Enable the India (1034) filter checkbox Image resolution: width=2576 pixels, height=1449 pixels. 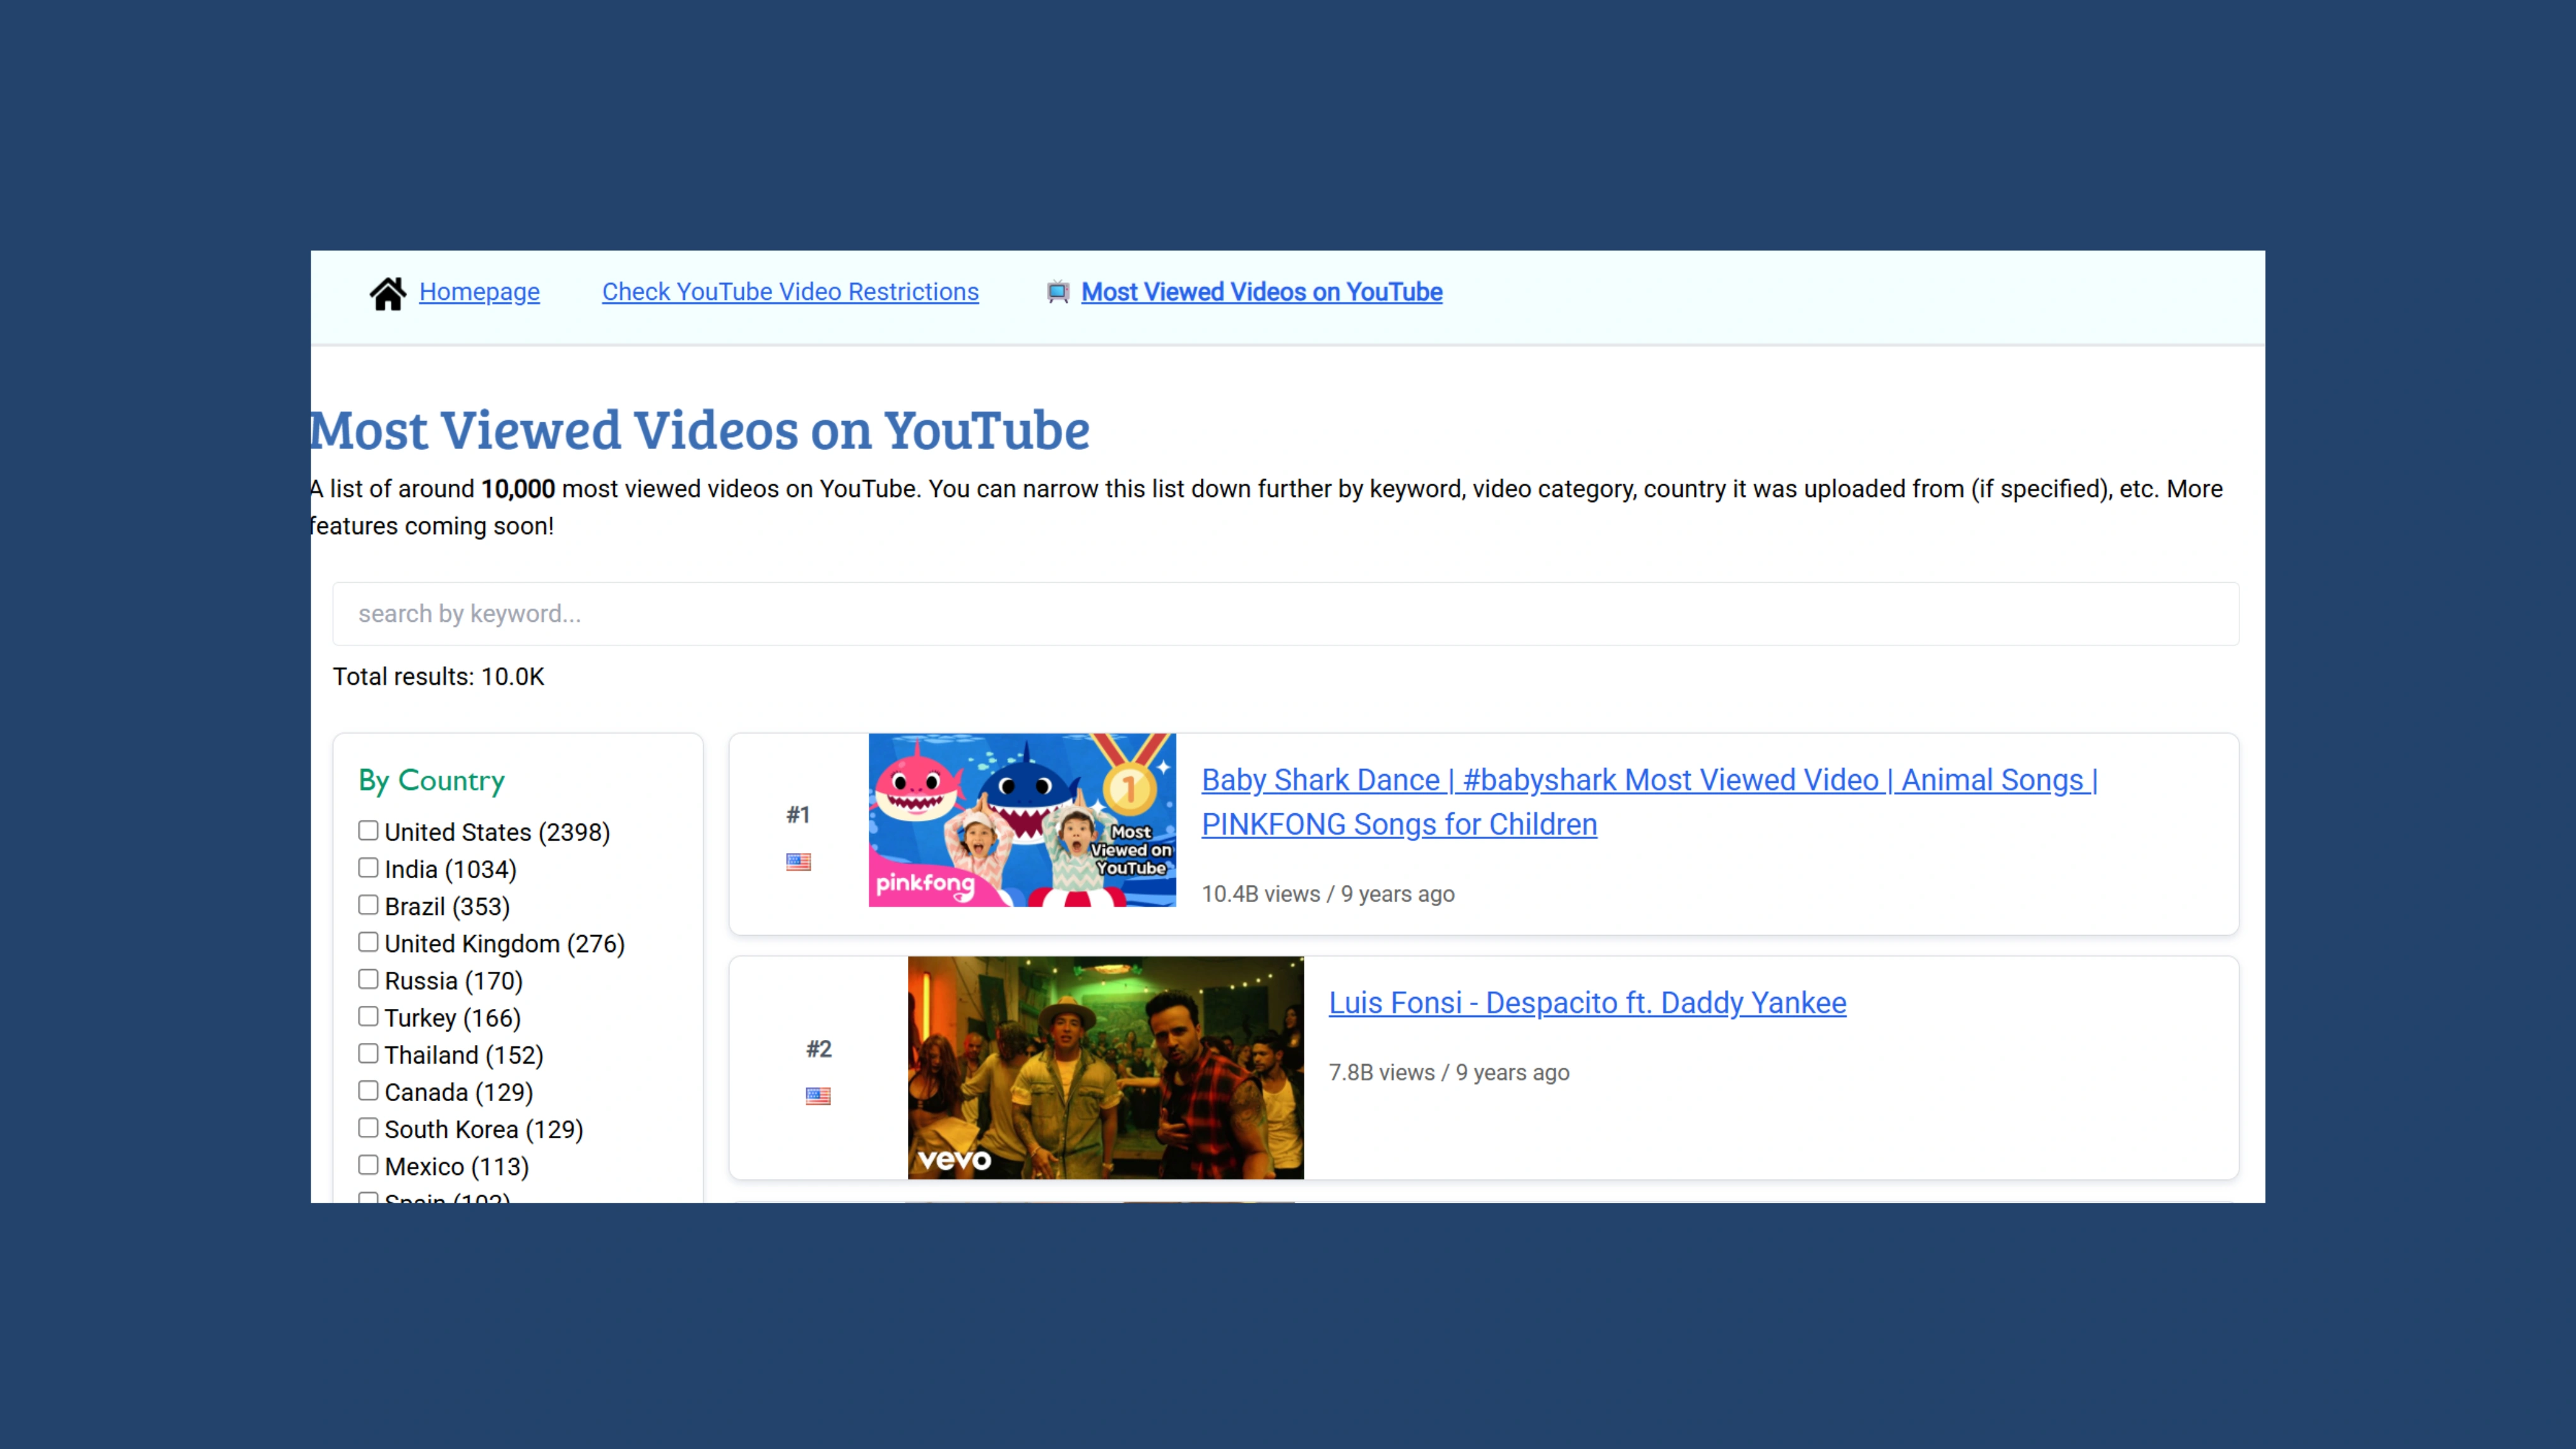pos(368,868)
